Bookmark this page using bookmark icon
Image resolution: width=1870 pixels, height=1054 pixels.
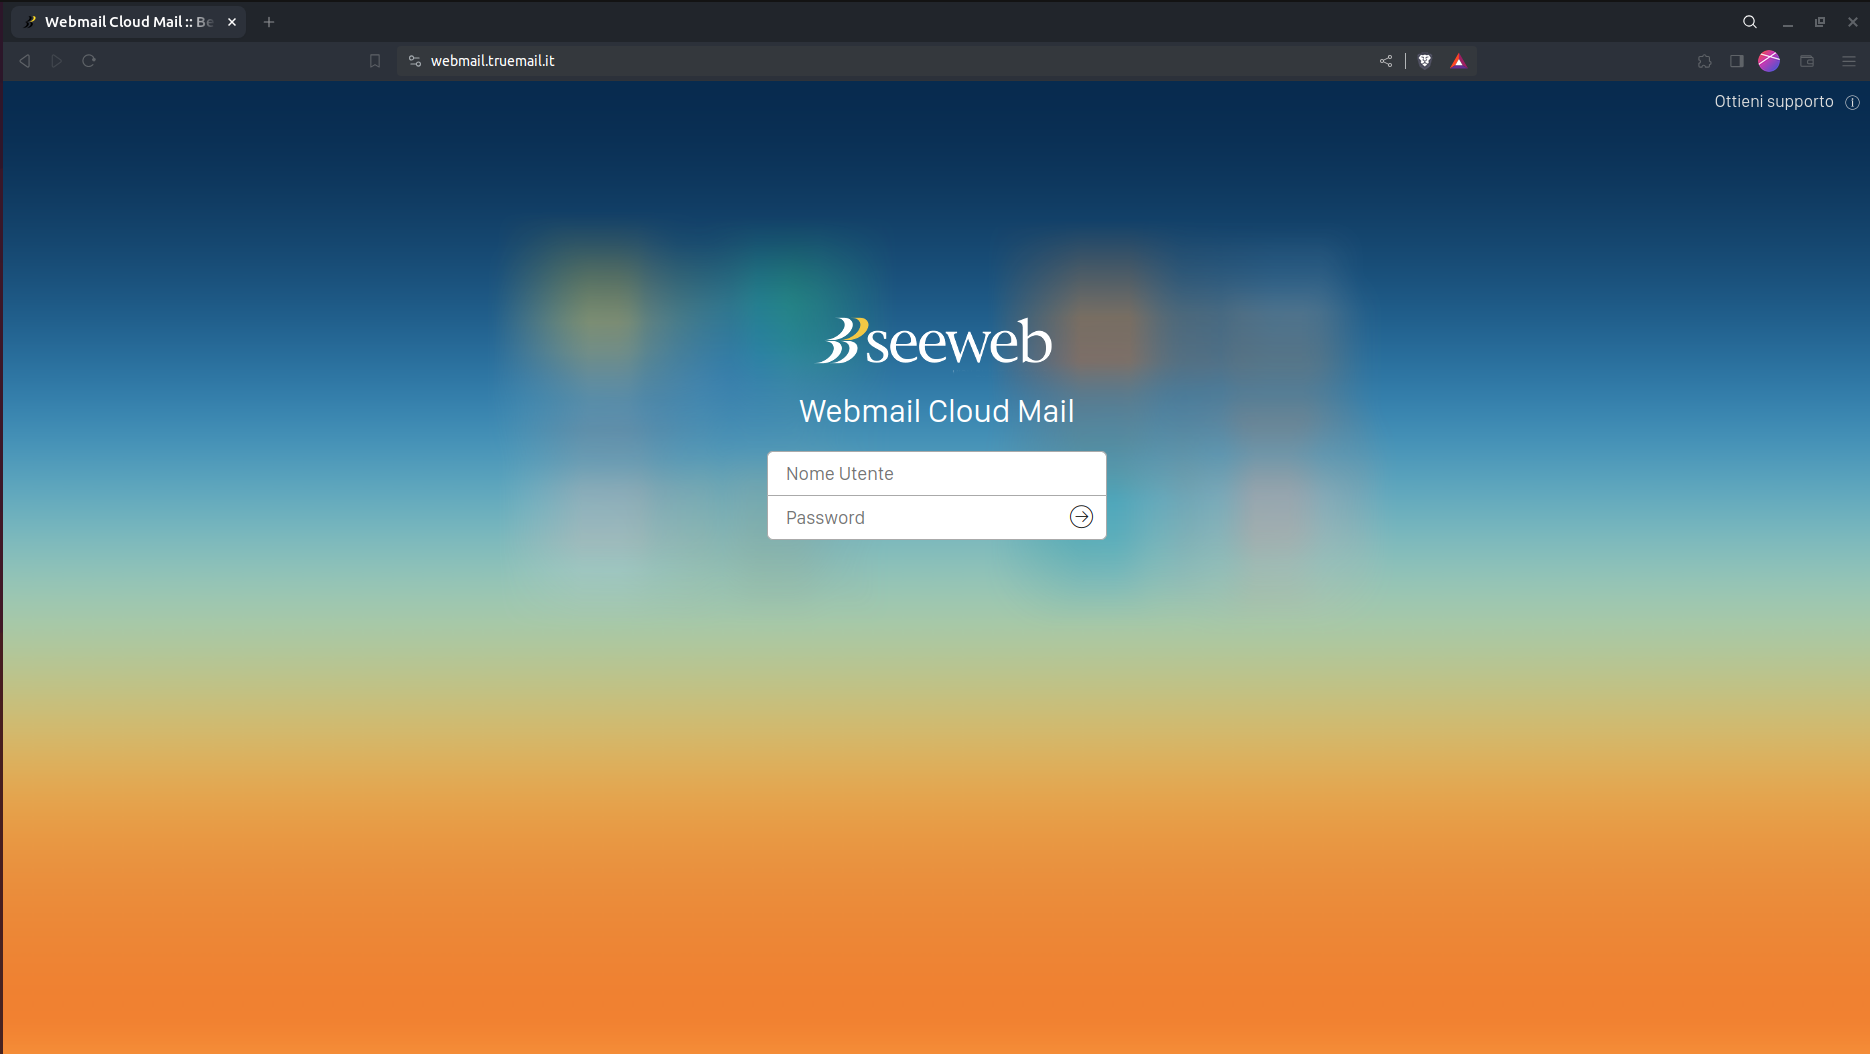click(x=375, y=61)
